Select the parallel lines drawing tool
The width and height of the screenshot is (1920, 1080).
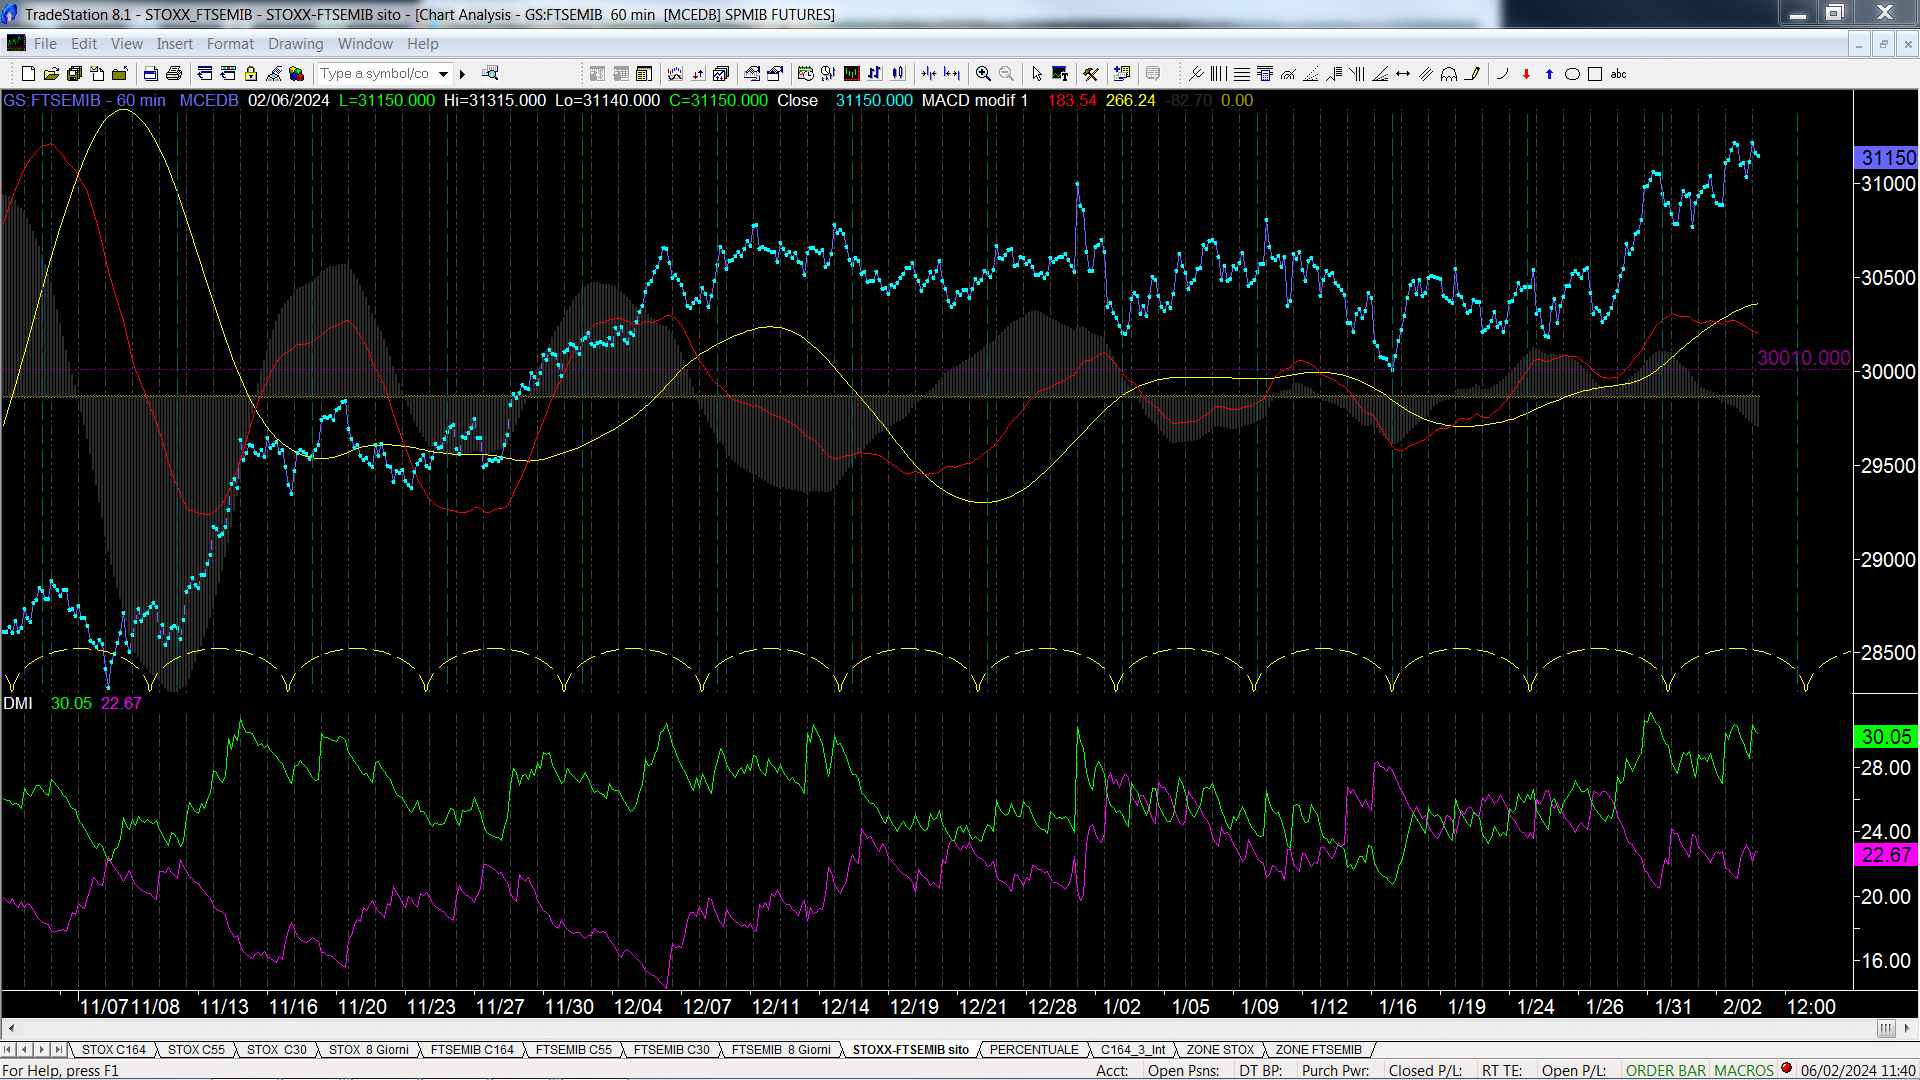[1426, 74]
